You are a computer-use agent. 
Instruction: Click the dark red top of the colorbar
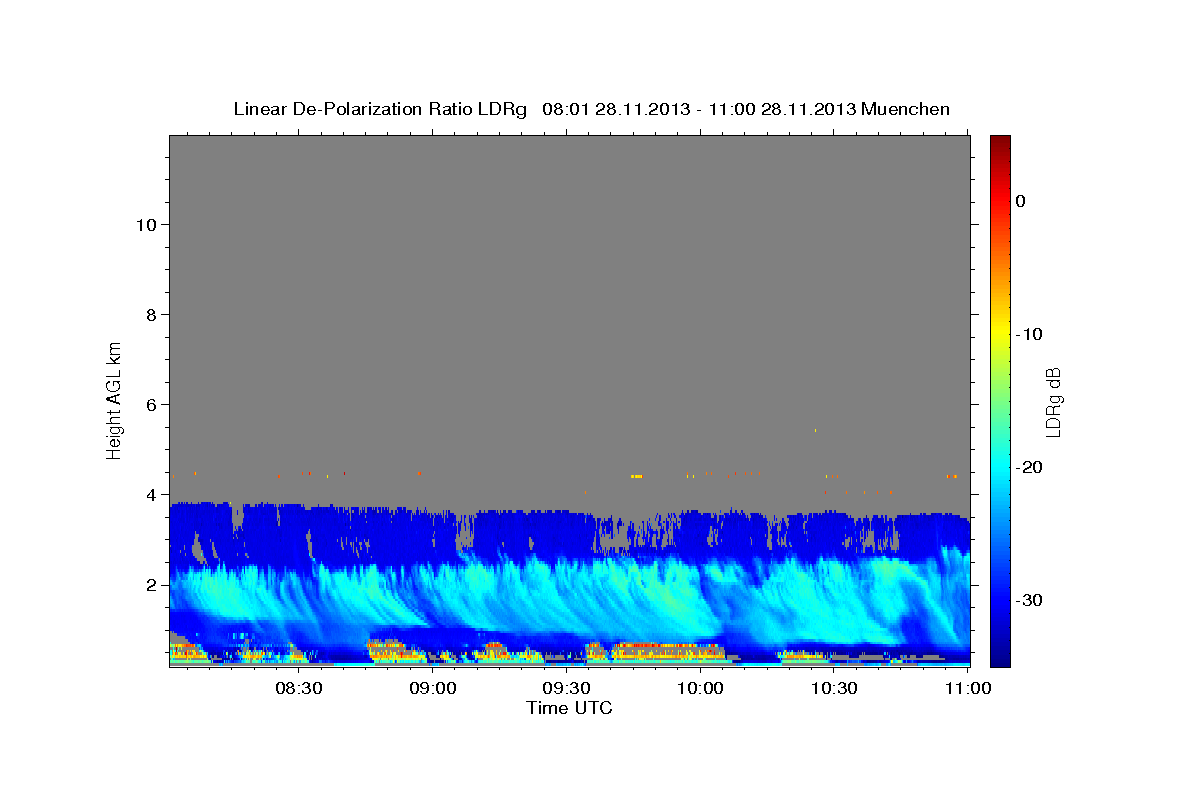pos(1000,145)
